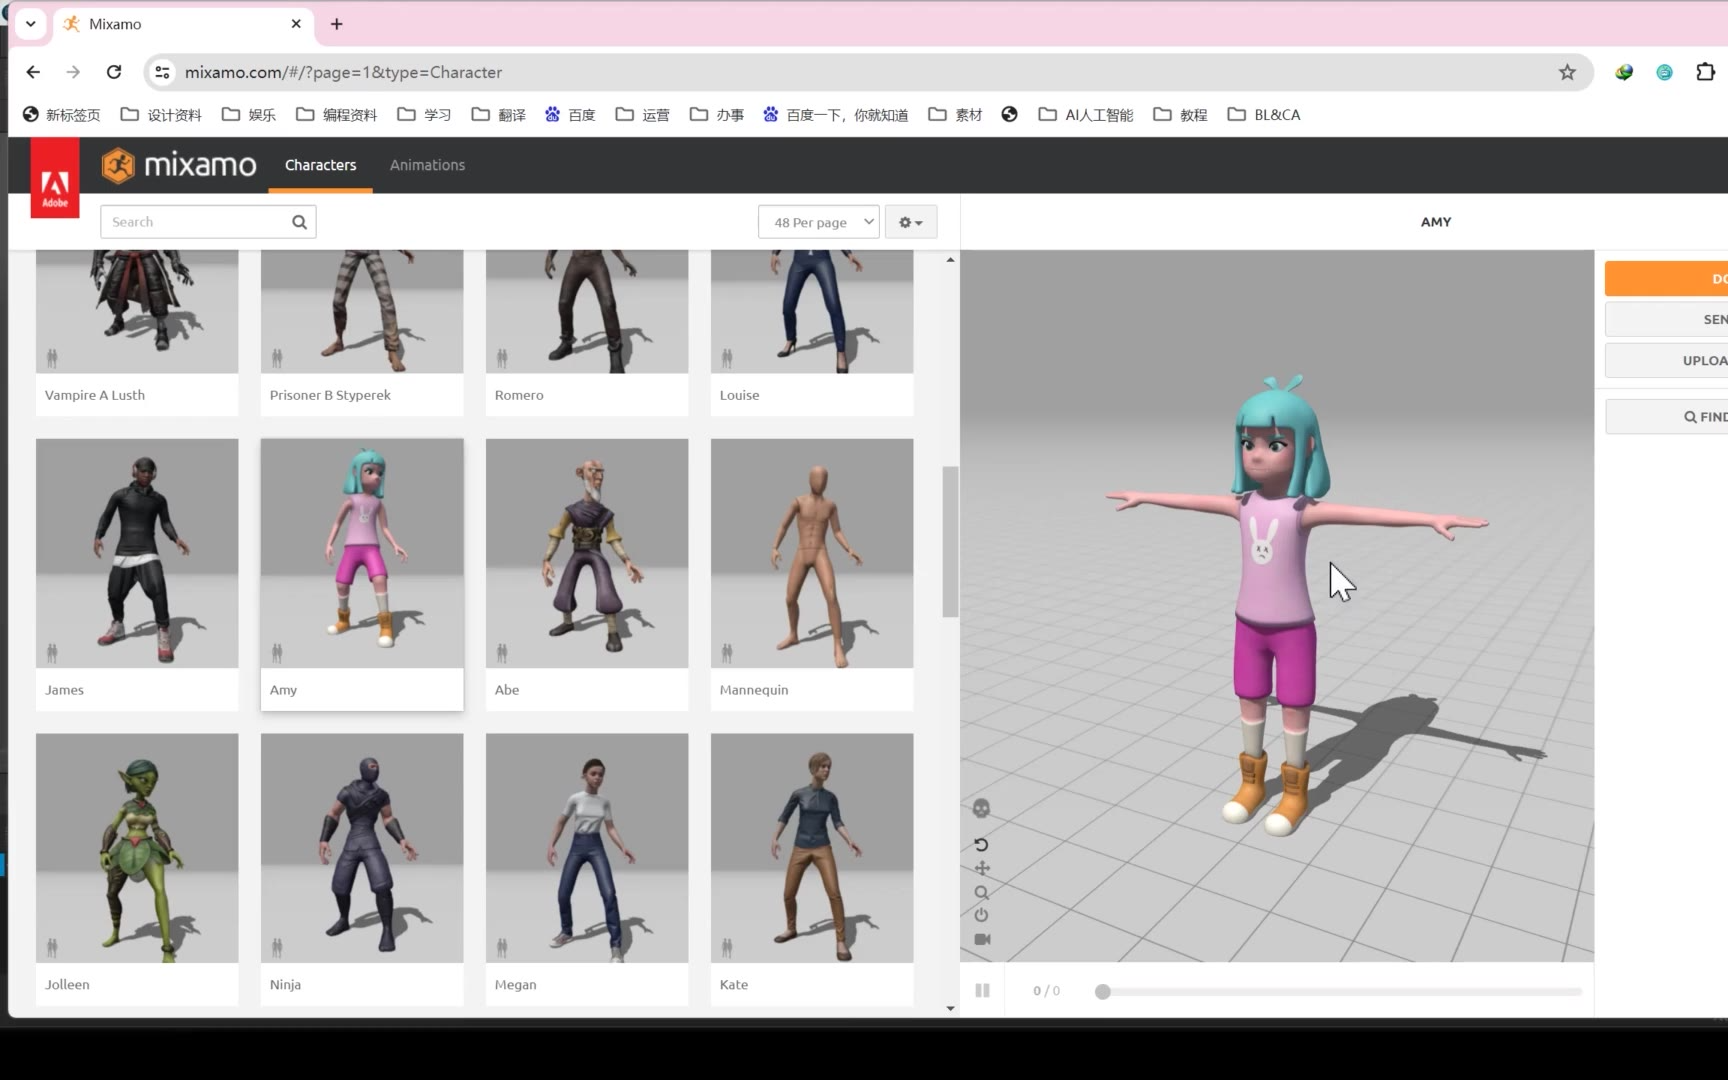
Task: Open the 翻译 bookmark folder
Action: click(x=498, y=115)
